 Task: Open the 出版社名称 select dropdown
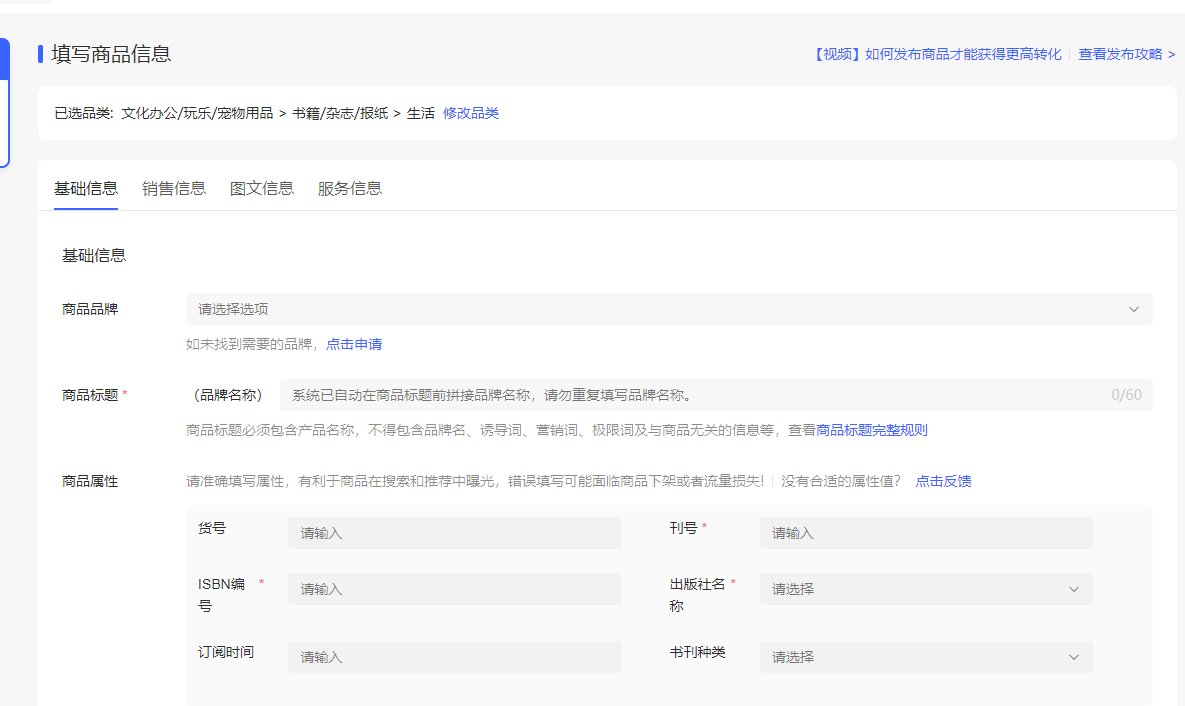[925, 590]
